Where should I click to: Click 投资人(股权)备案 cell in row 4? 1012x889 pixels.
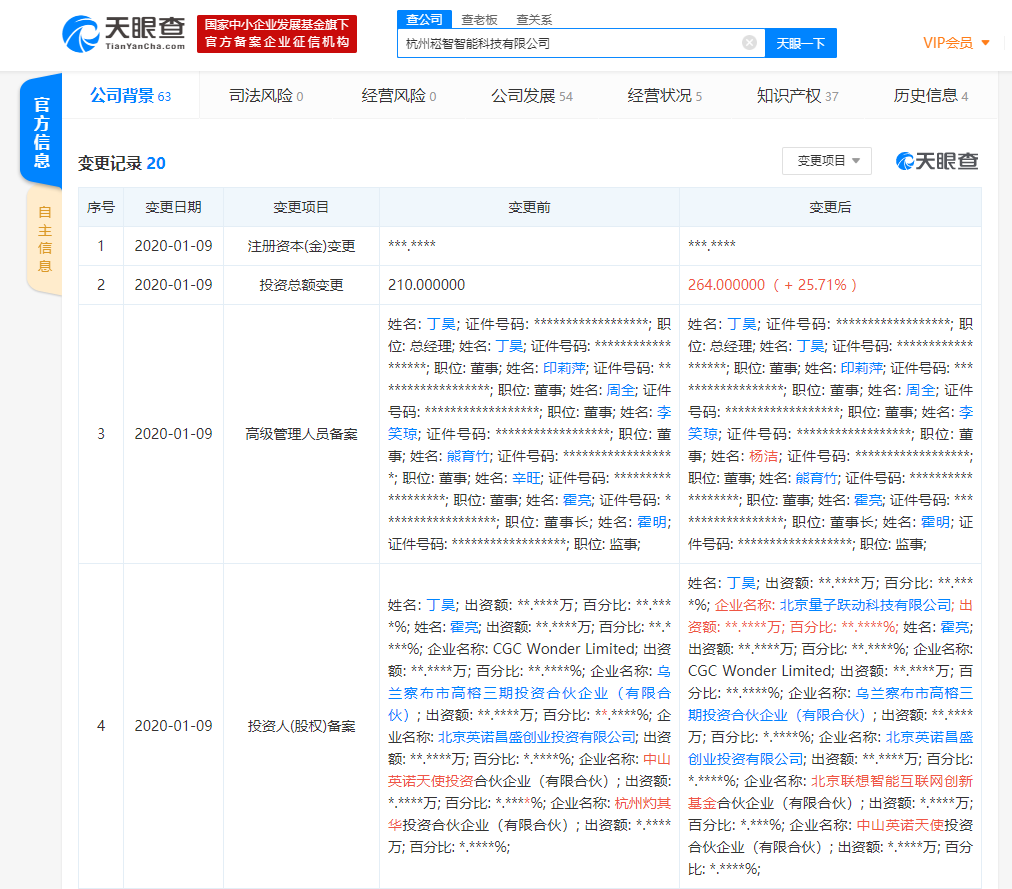point(301,726)
